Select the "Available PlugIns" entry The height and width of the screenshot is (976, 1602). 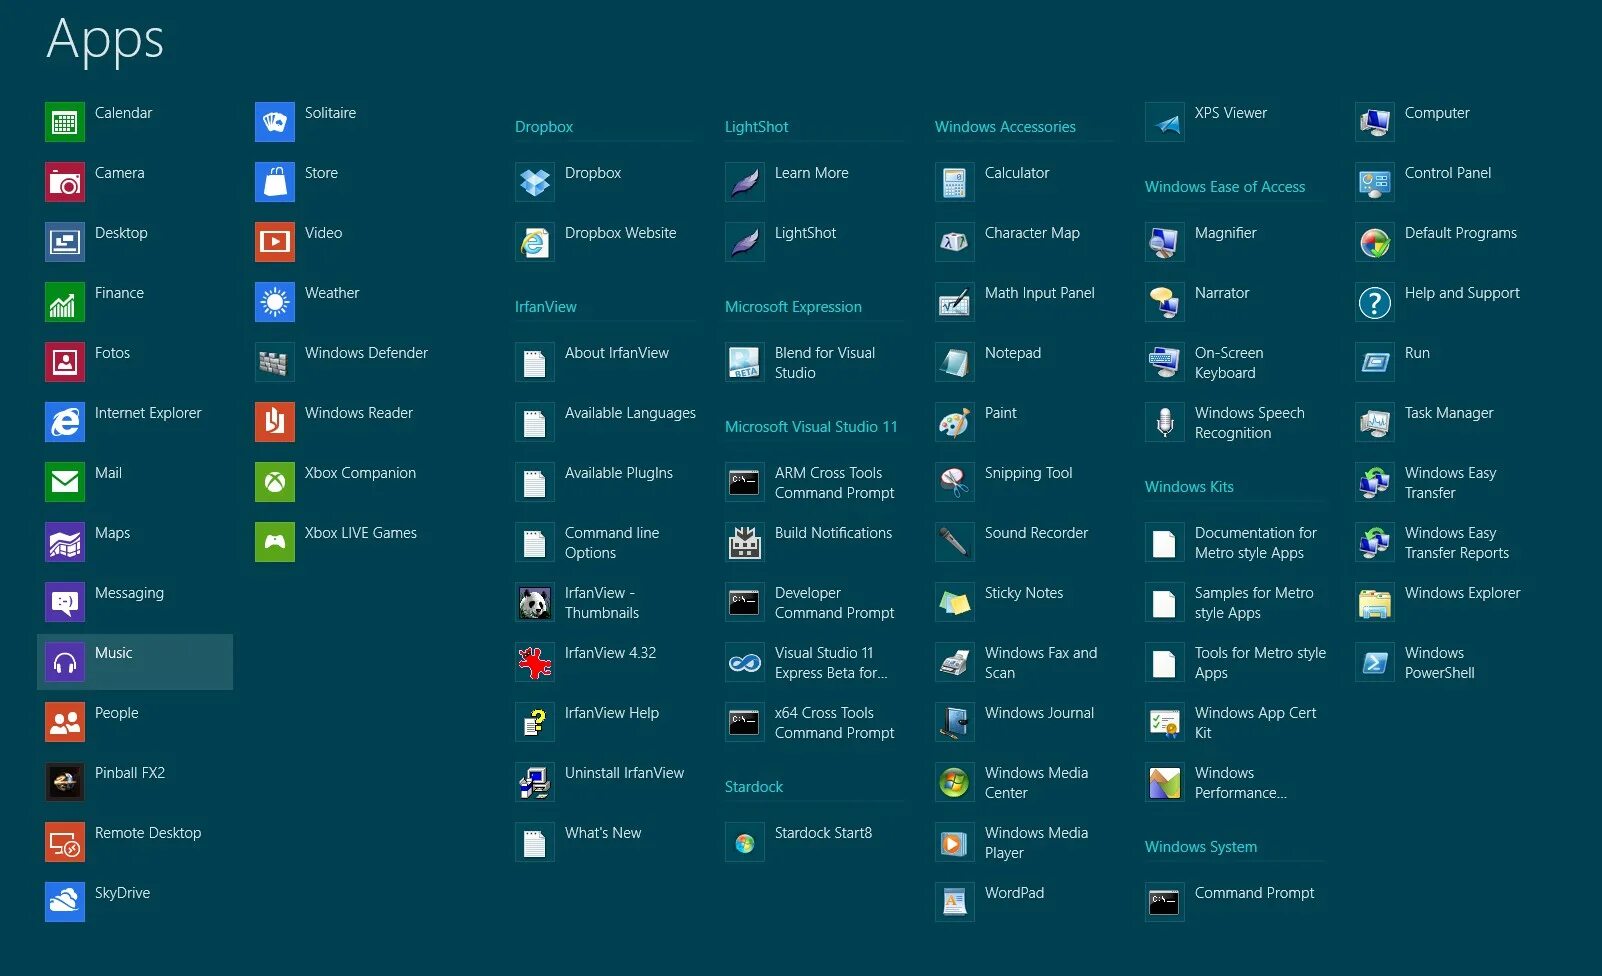point(618,473)
